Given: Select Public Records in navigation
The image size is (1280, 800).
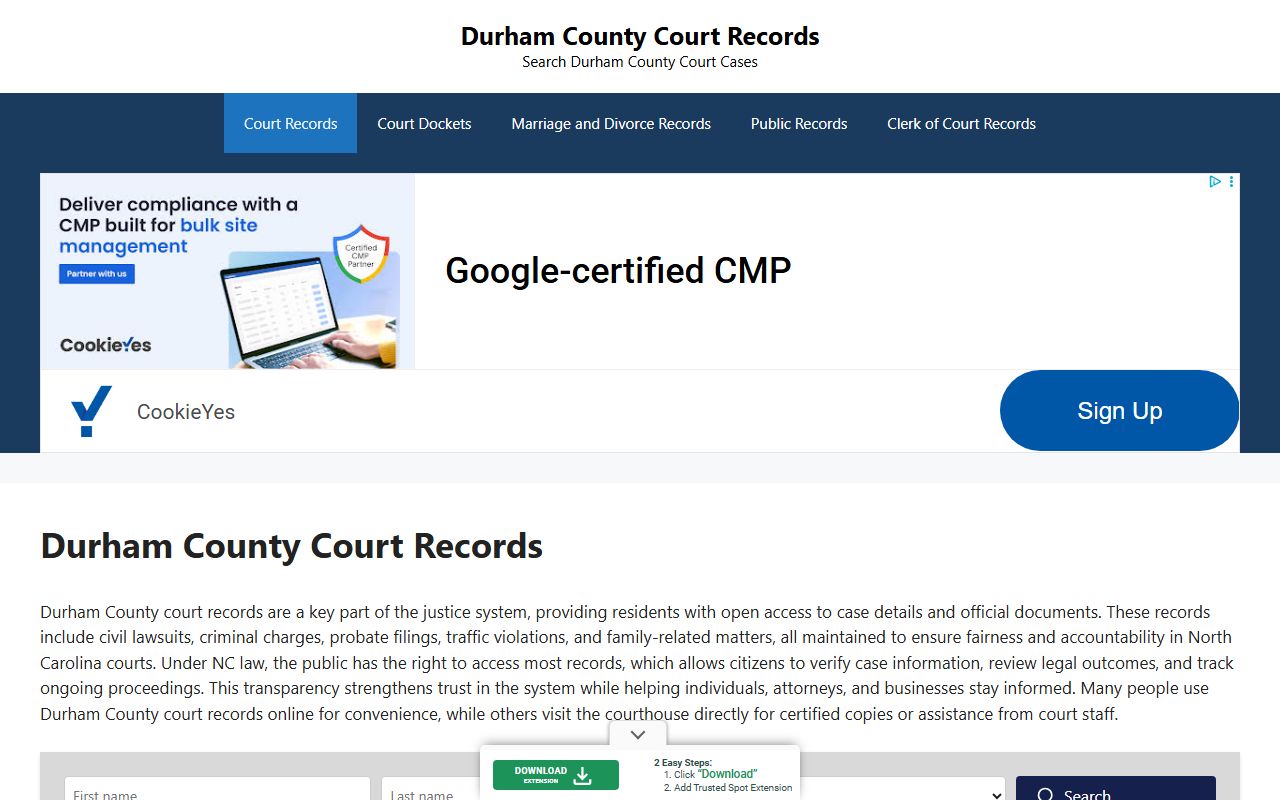Looking at the screenshot, I should (799, 123).
